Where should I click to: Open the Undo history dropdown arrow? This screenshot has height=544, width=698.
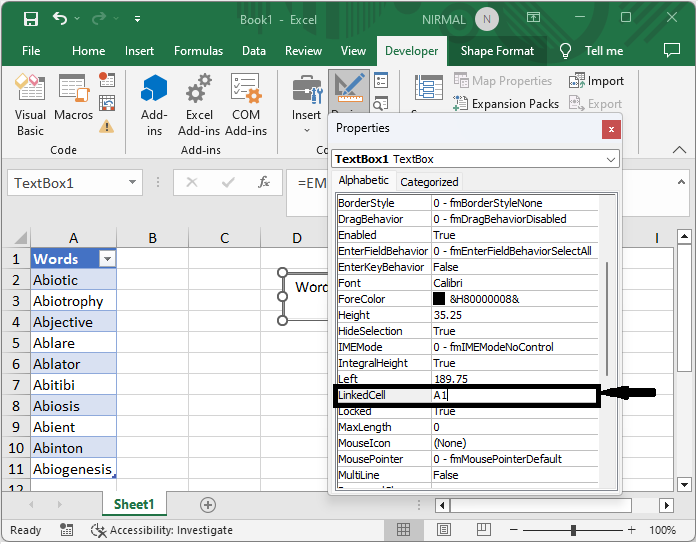point(77,19)
